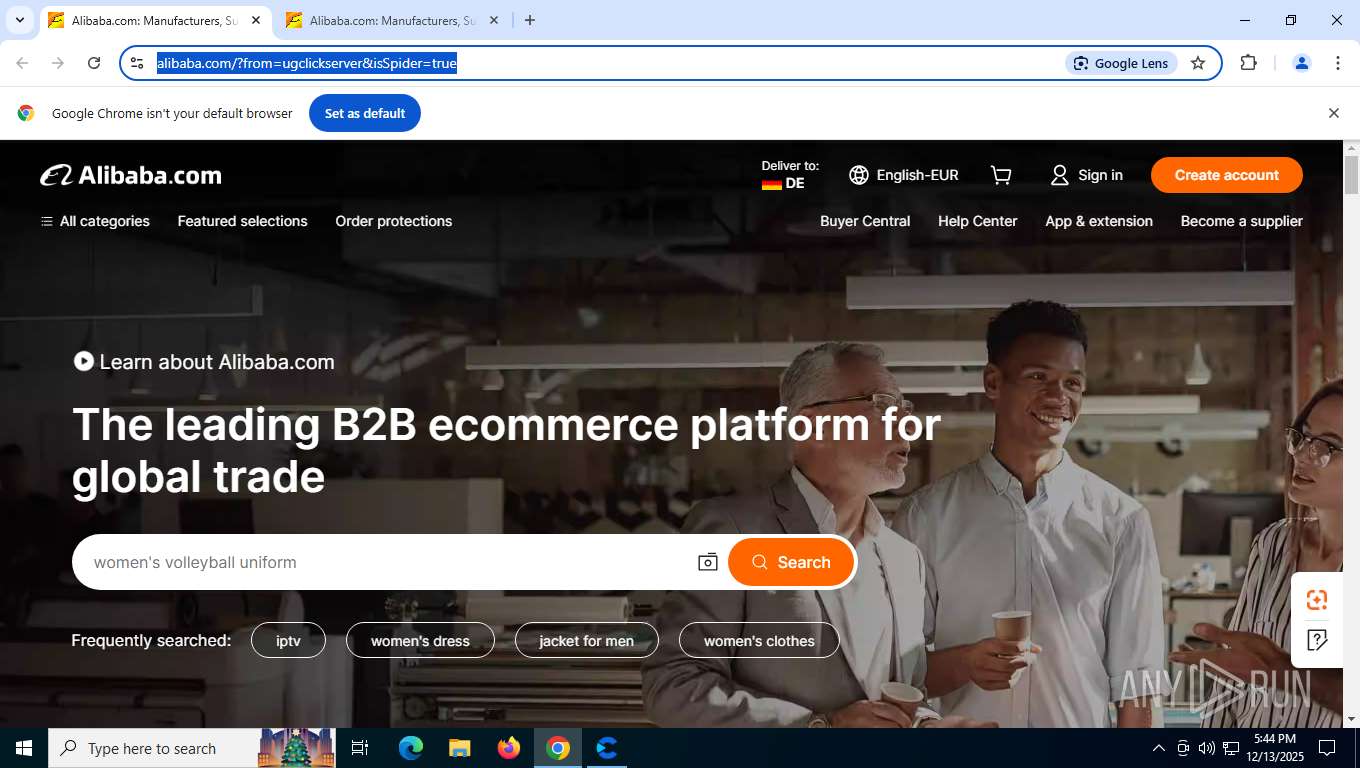Open the notification center icon
This screenshot has height=768, width=1360.
tap(1327, 748)
